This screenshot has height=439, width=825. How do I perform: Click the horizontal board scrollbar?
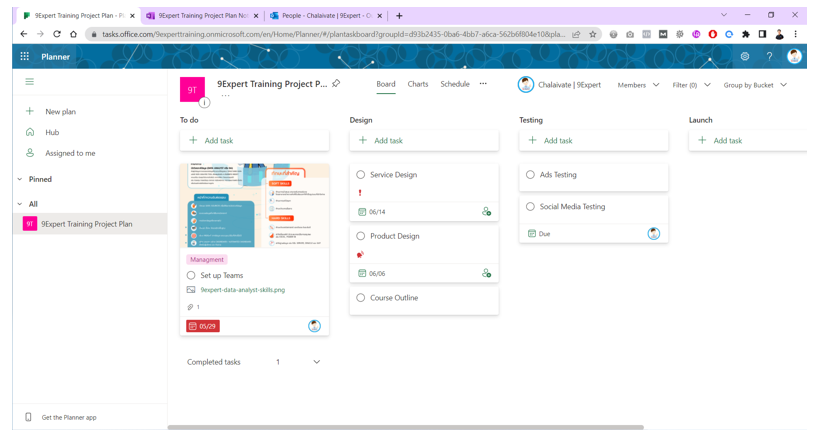(x=405, y=427)
